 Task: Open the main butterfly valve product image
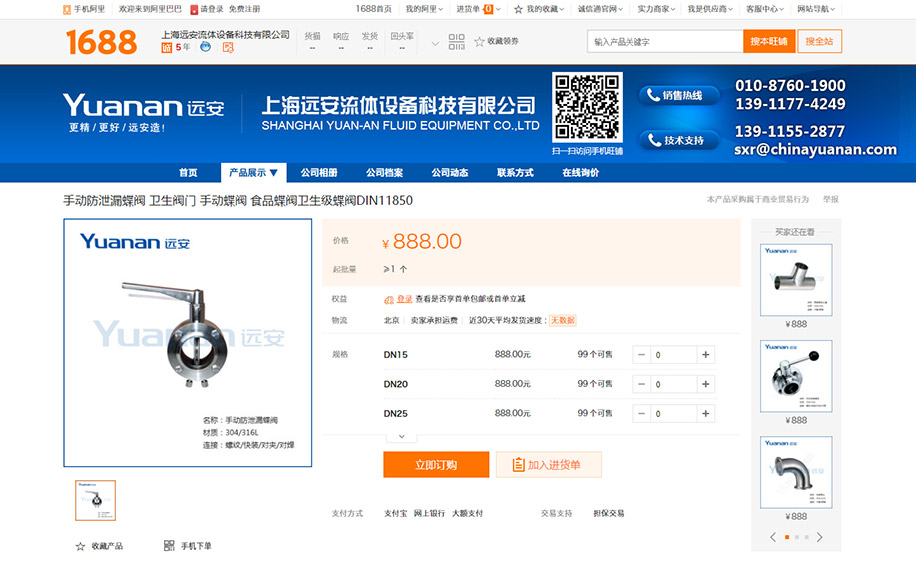click(x=188, y=342)
